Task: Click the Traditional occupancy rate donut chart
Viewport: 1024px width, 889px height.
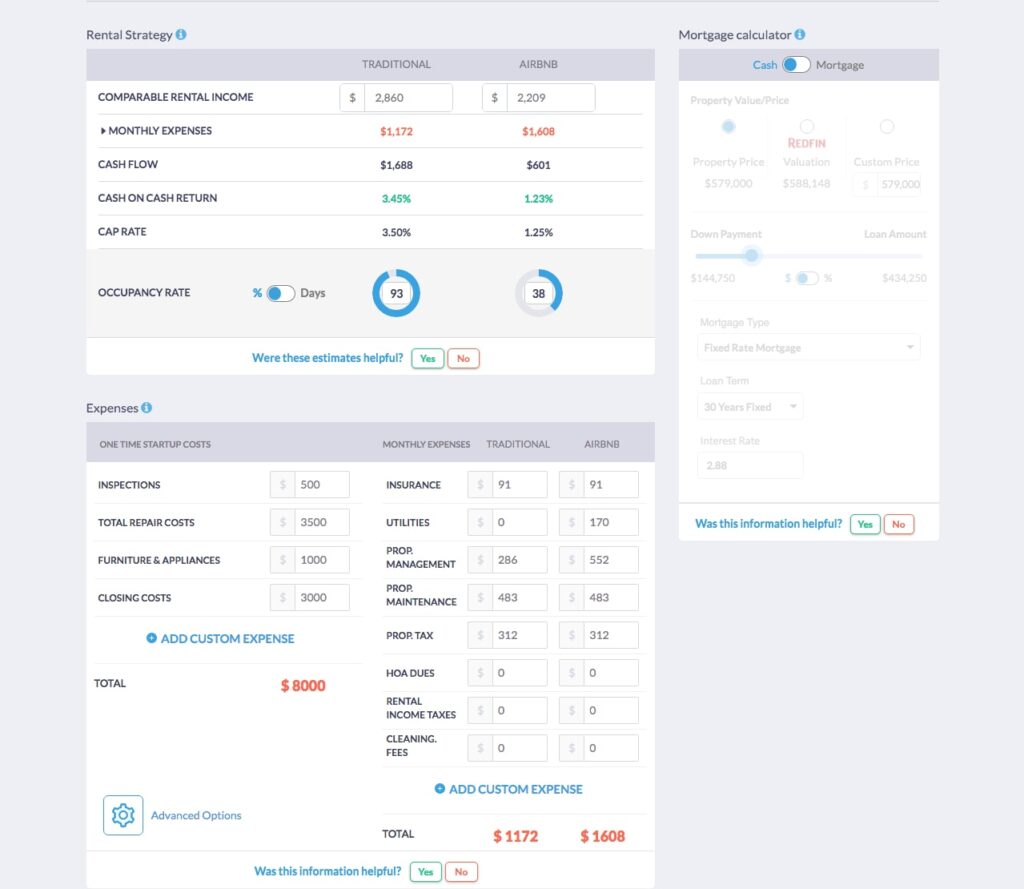Action: (396, 293)
